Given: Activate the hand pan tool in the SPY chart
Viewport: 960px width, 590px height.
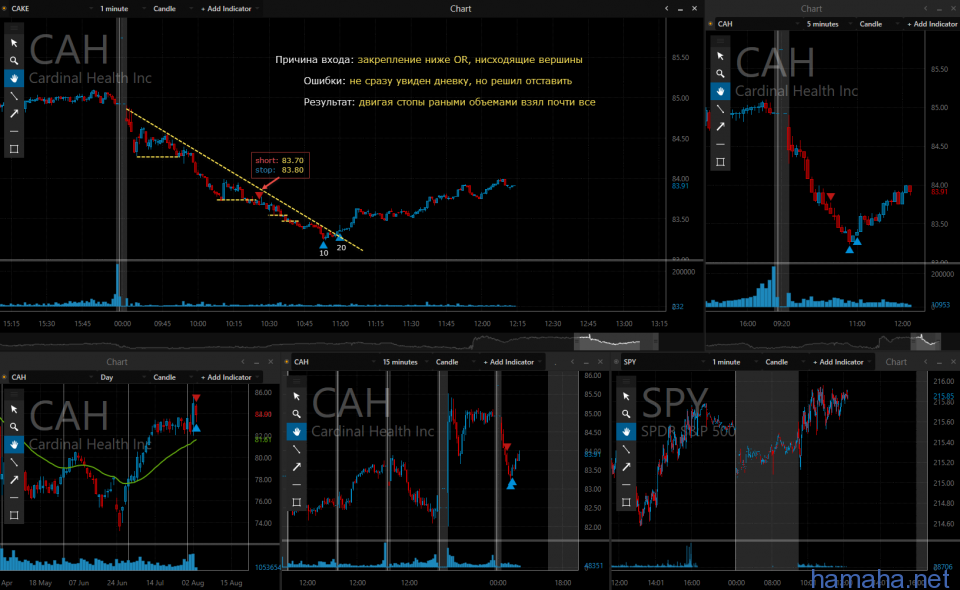Looking at the screenshot, I should [x=626, y=431].
